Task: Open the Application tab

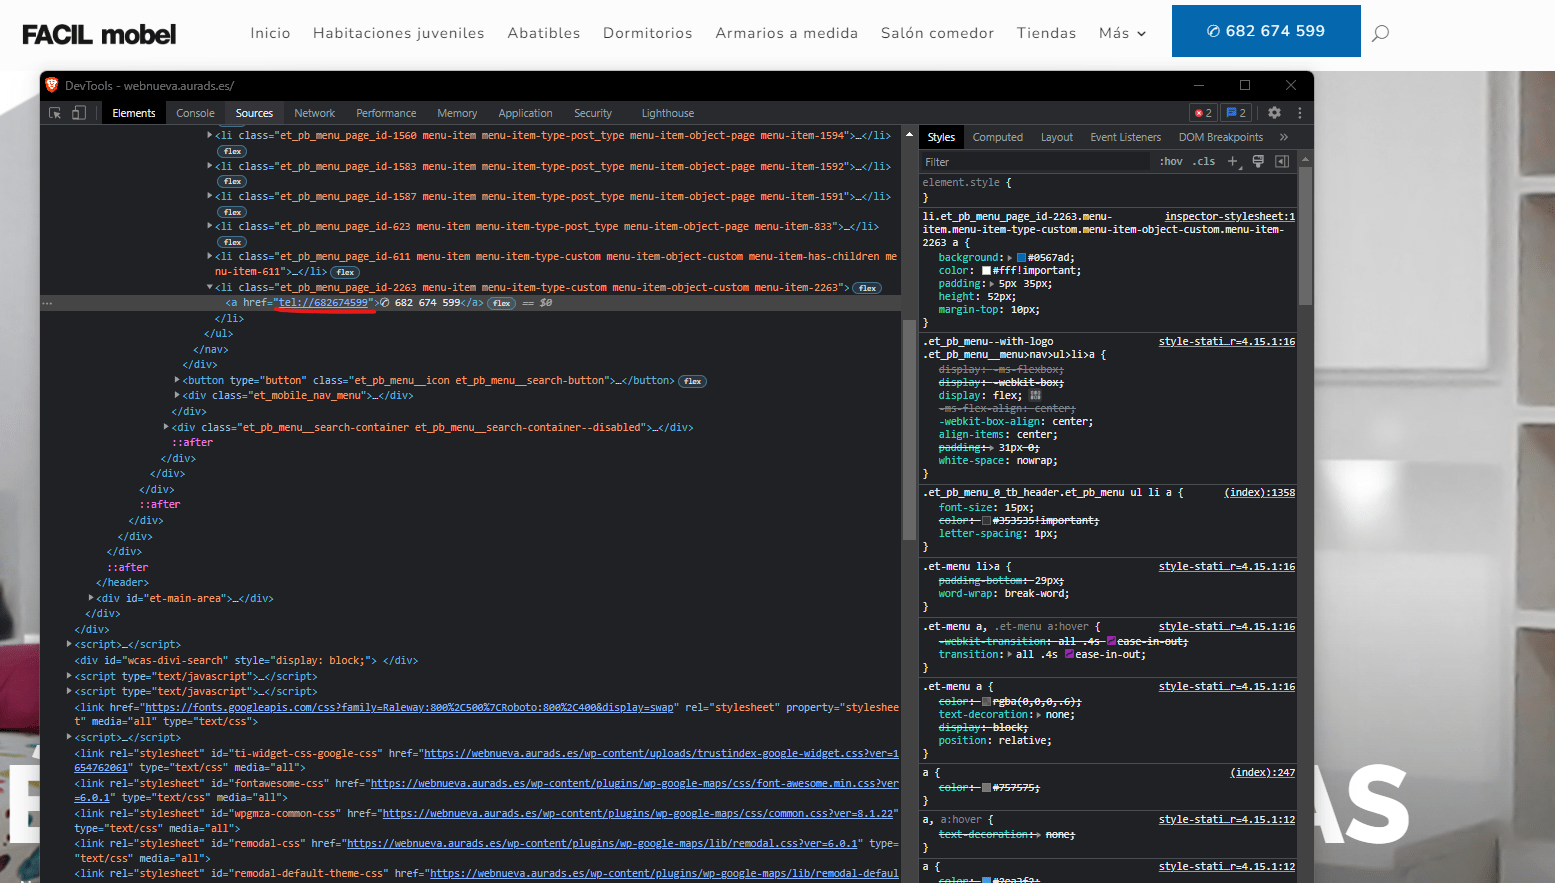Action: click(525, 113)
